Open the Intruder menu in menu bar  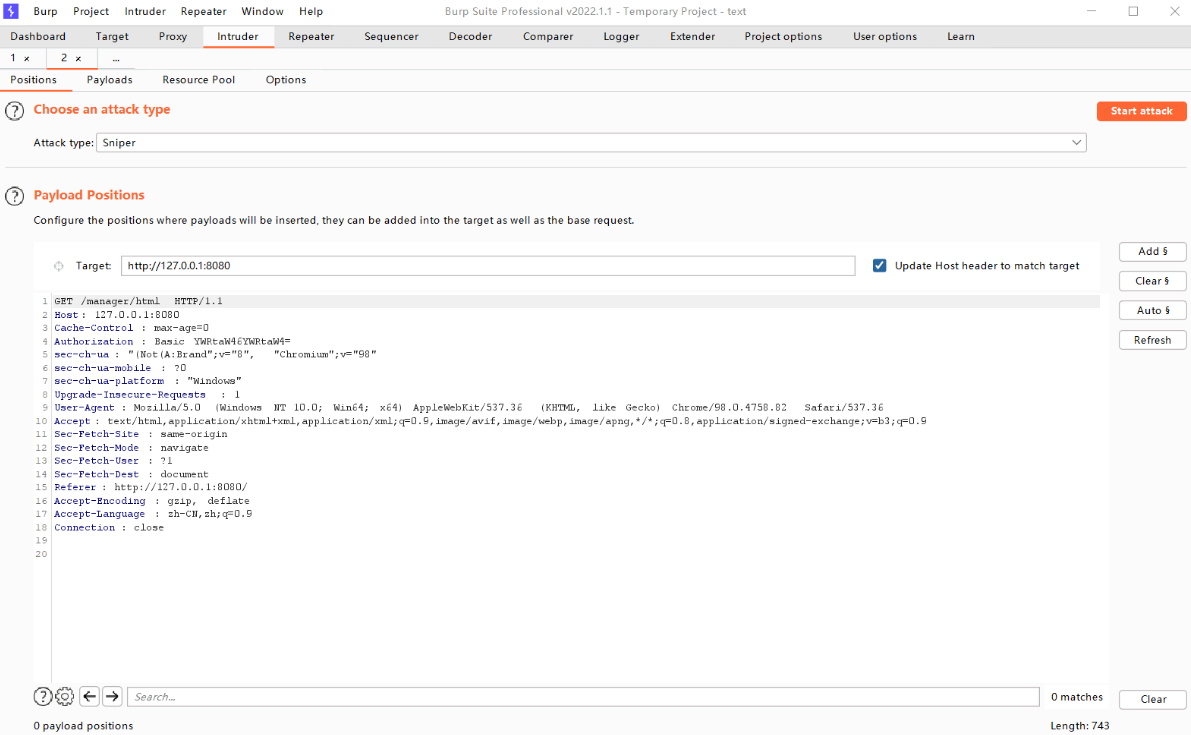pos(145,11)
